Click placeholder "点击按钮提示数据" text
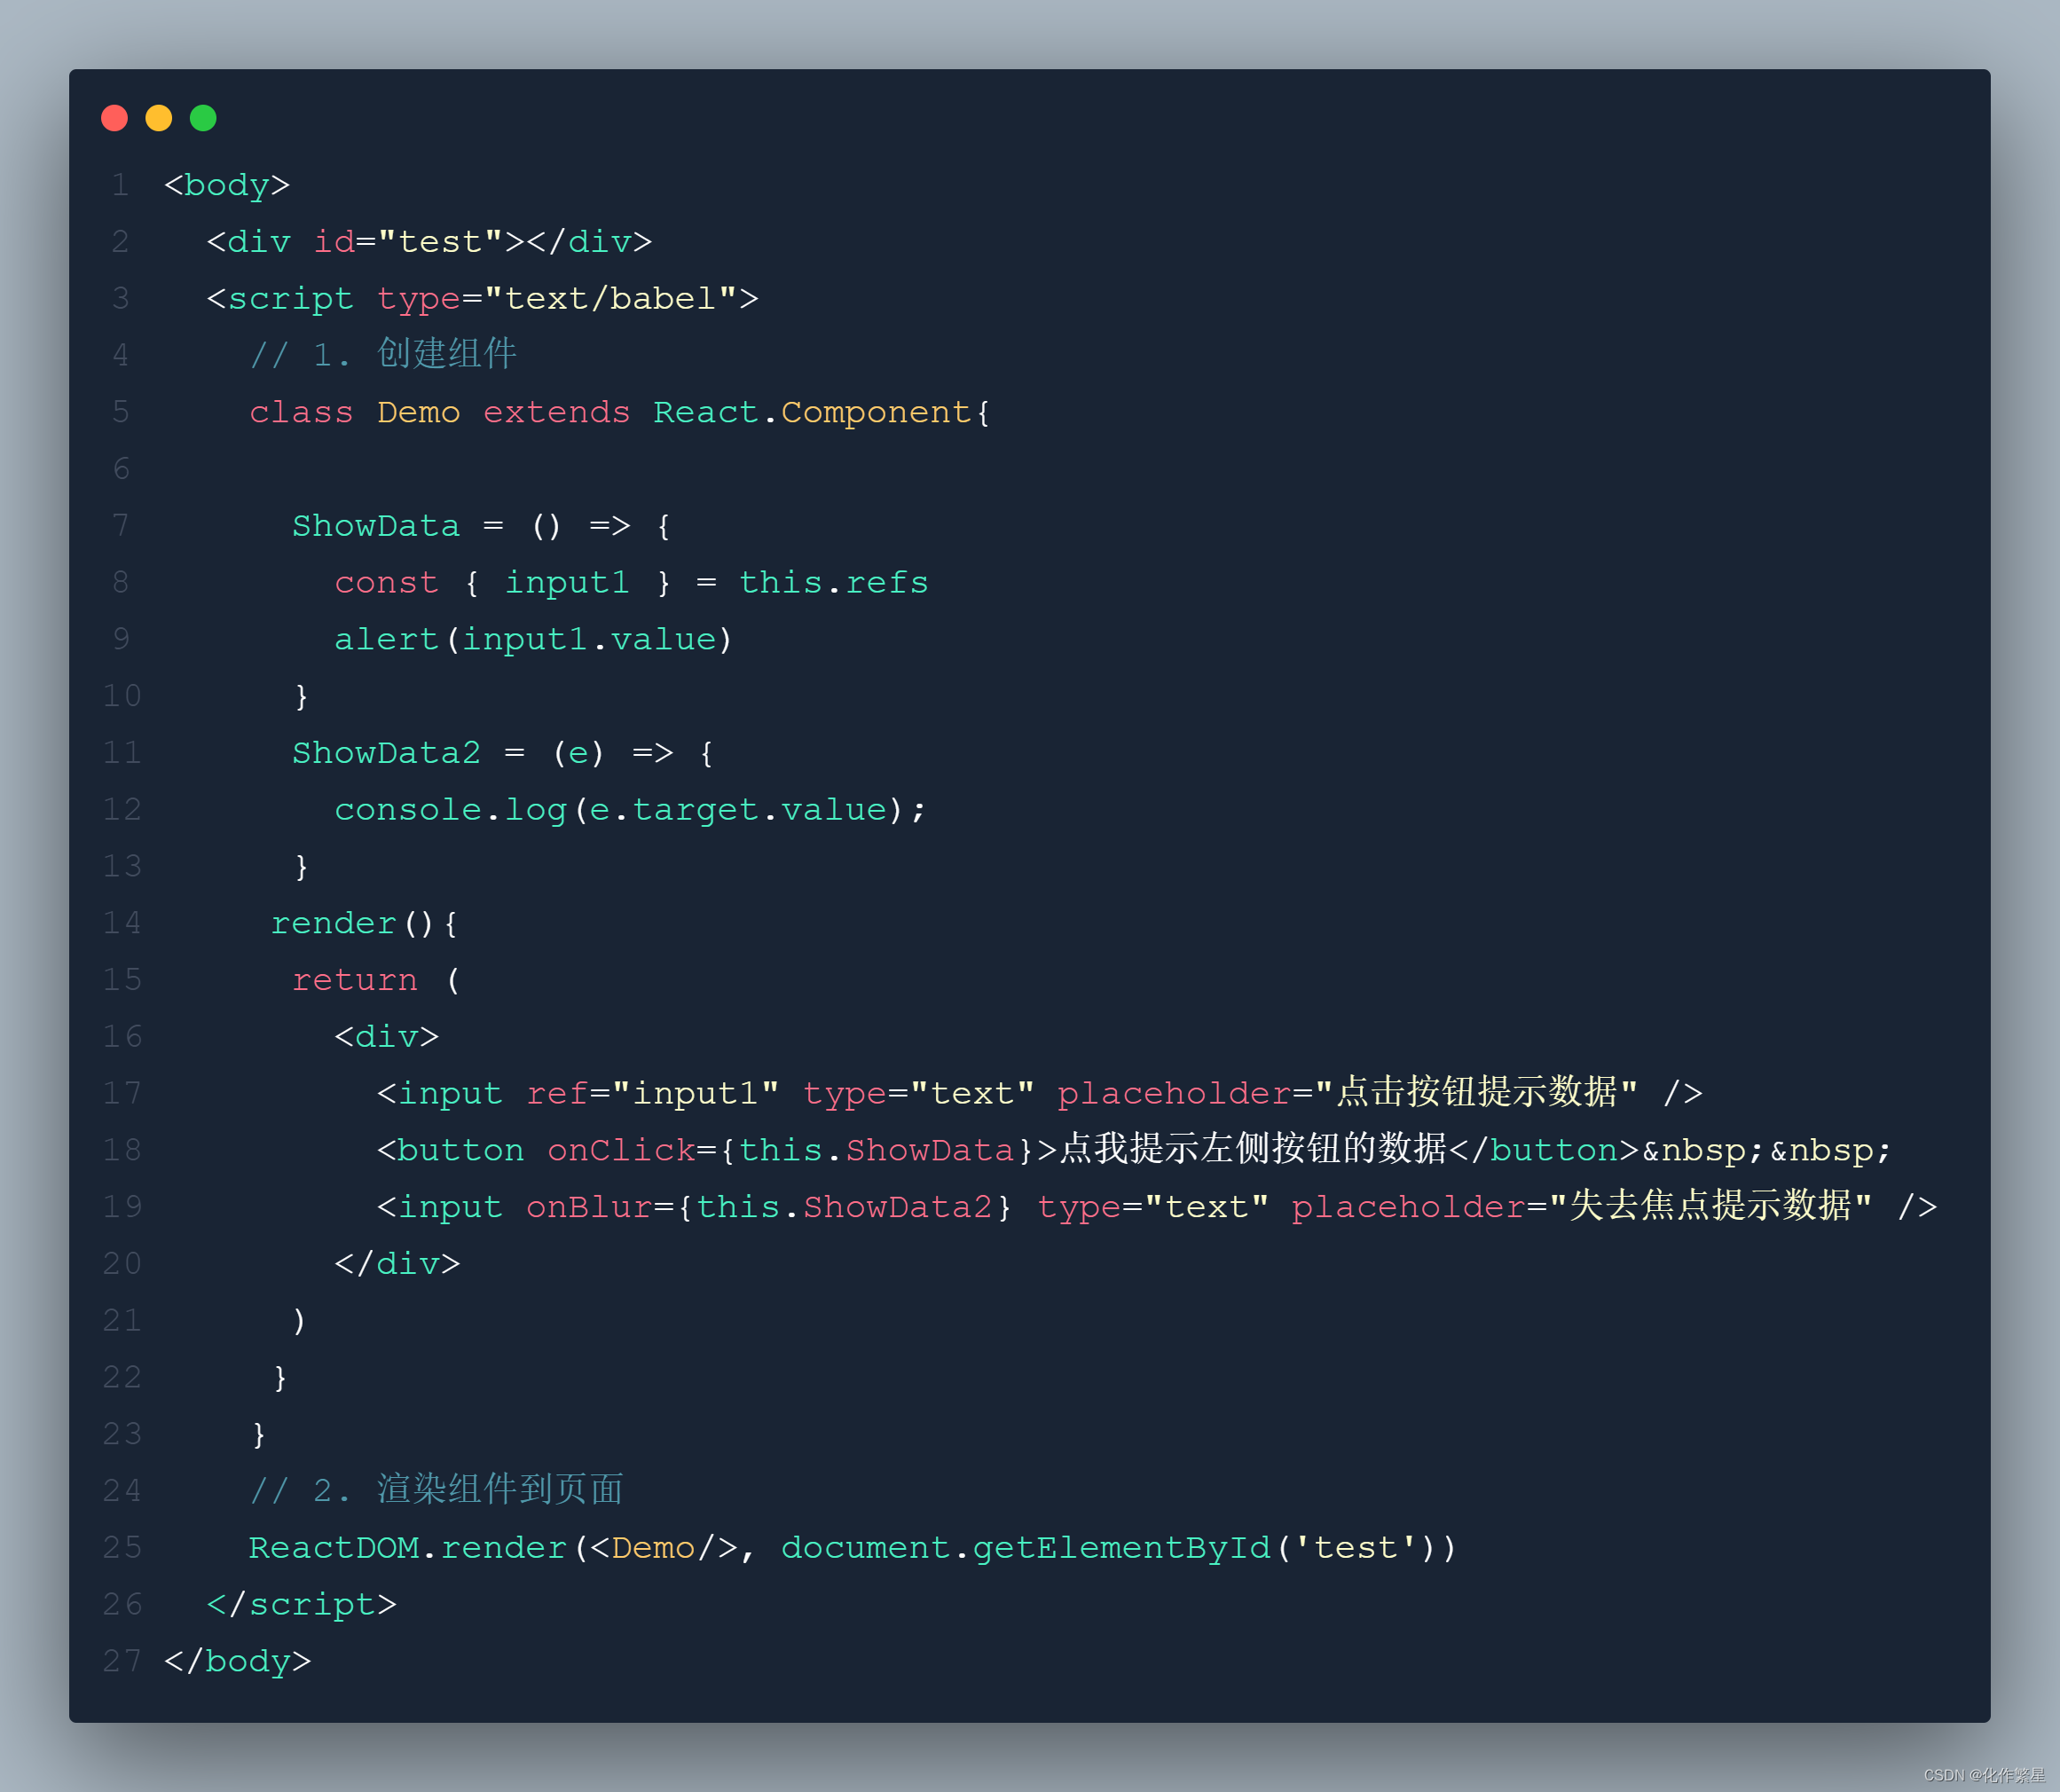Viewport: 2060px width, 1792px height. (x=1476, y=1092)
